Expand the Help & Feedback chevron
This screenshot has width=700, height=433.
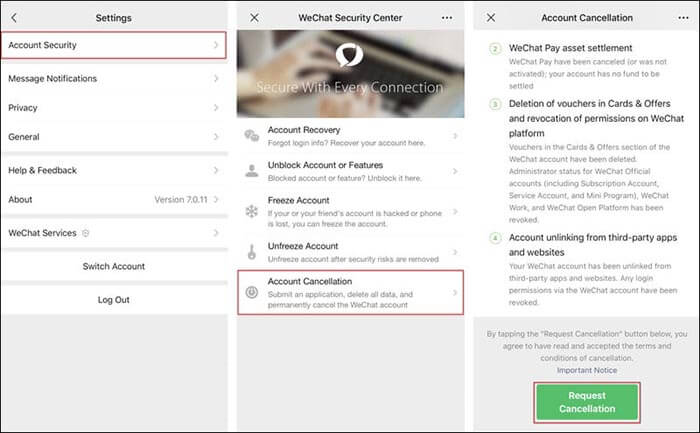coord(215,170)
